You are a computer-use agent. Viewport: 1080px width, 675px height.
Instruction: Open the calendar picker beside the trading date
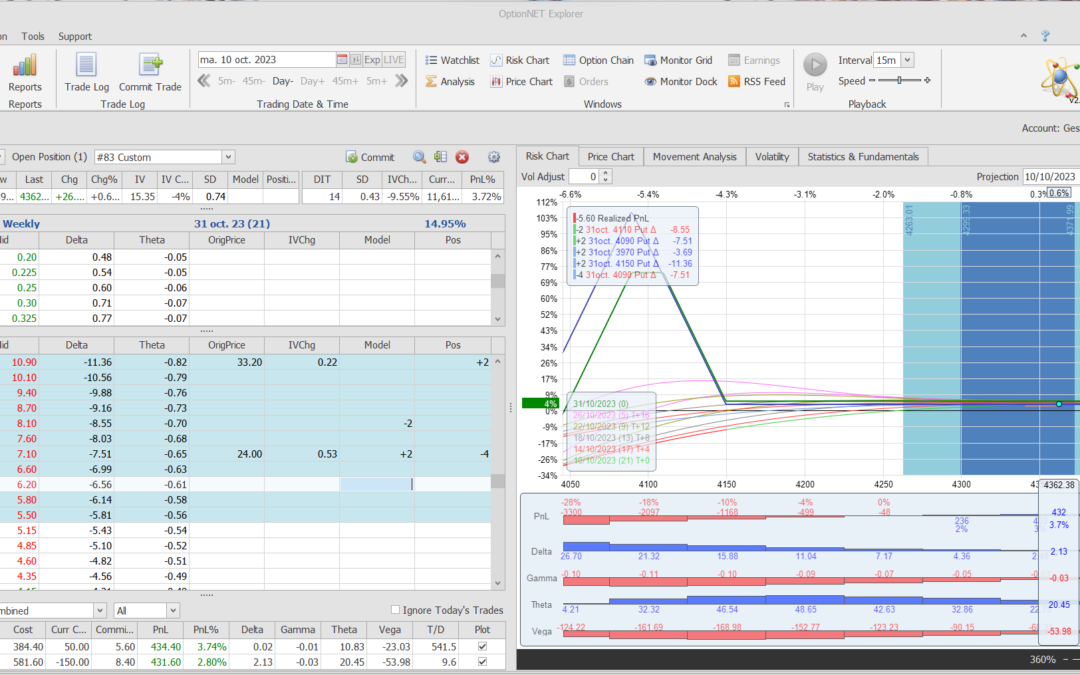click(x=342, y=60)
